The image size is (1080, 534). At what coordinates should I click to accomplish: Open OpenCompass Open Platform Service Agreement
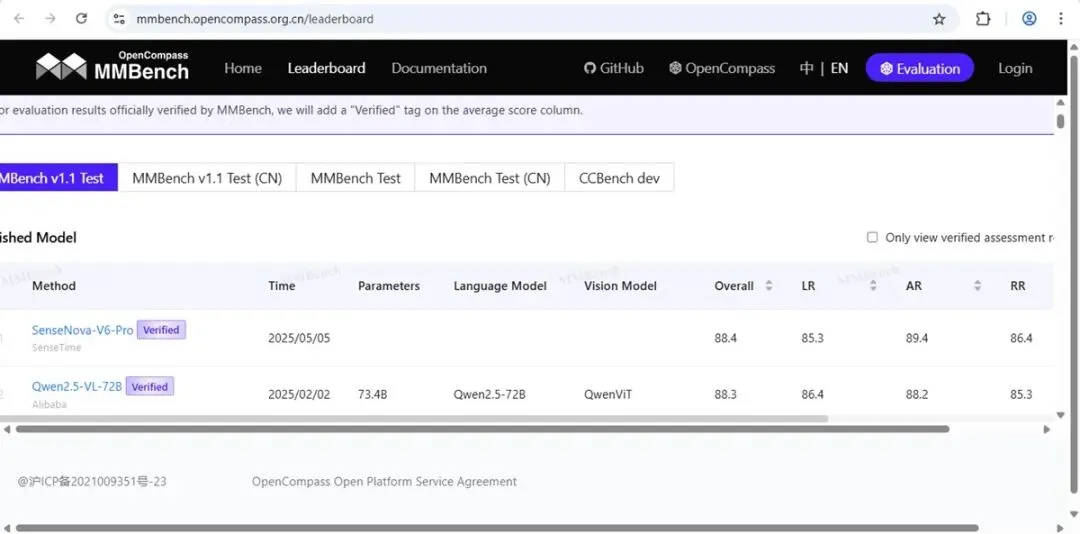click(384, 482)
